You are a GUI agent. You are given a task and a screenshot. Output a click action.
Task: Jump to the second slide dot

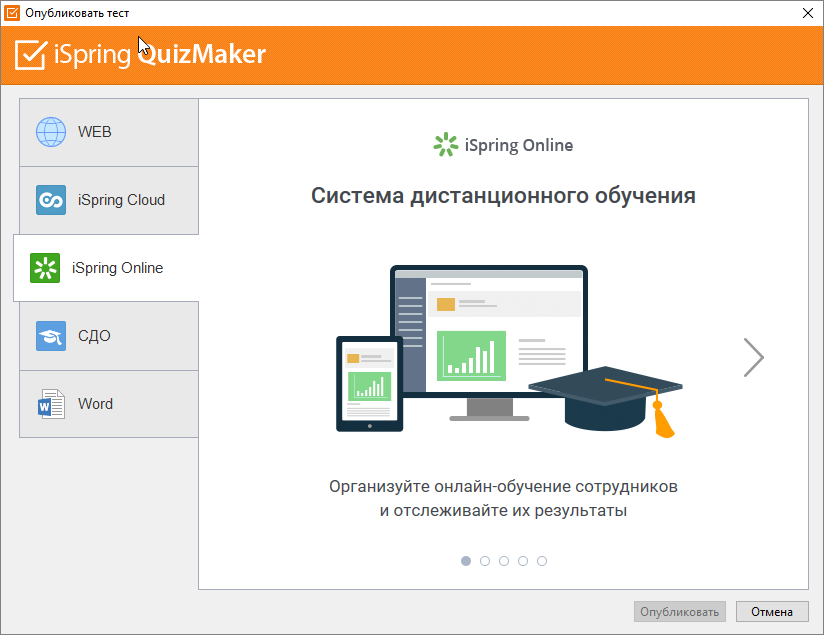click(485, 561)
